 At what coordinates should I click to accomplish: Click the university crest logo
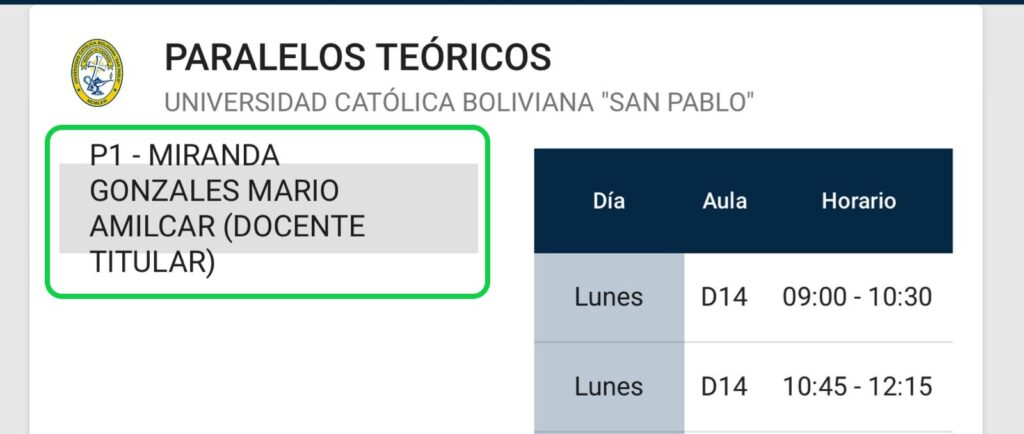point(97,73)
